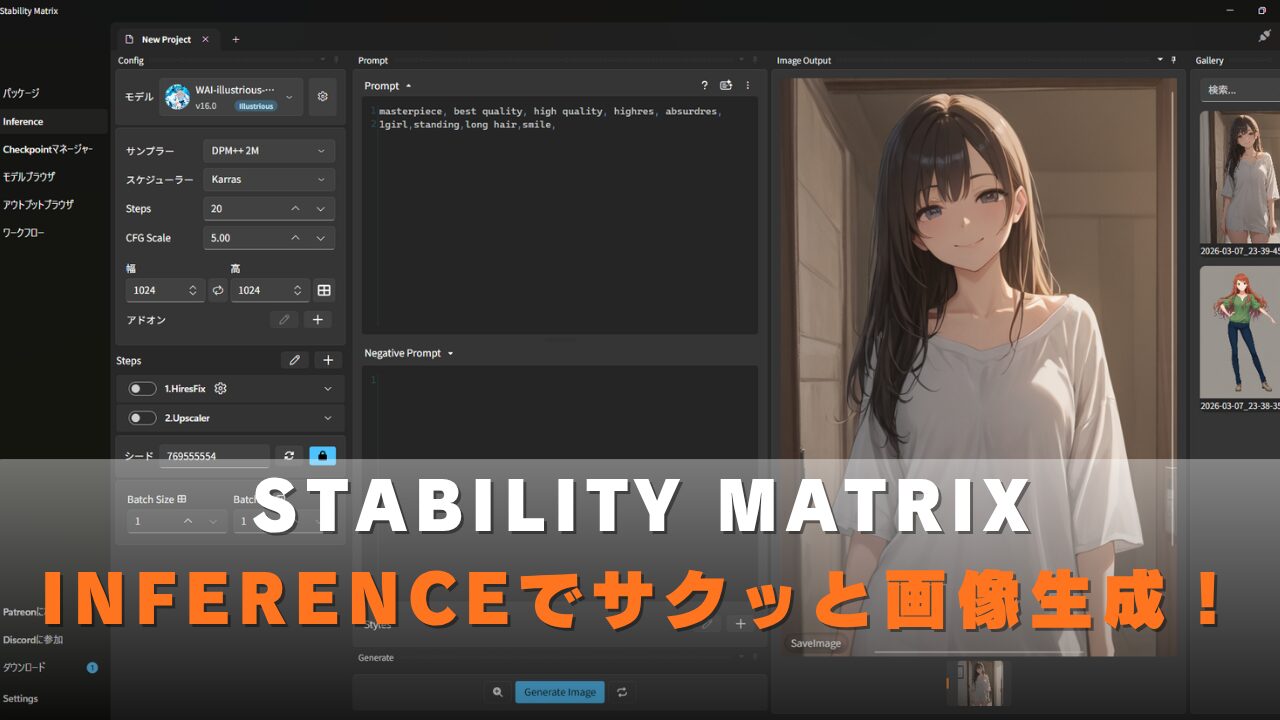
Task: Click the Generate Image button
Action: pyautogui.click(x=560, y=692)
